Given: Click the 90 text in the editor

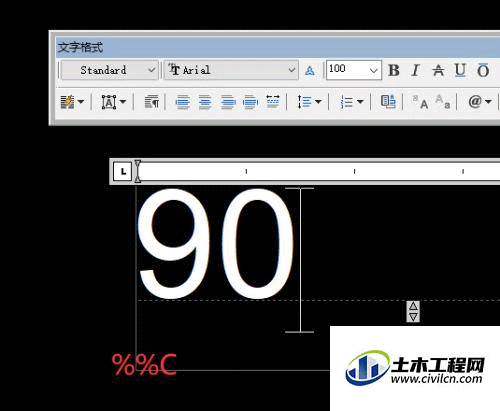Looking at the screenshot, I should (x=216, y=244).
